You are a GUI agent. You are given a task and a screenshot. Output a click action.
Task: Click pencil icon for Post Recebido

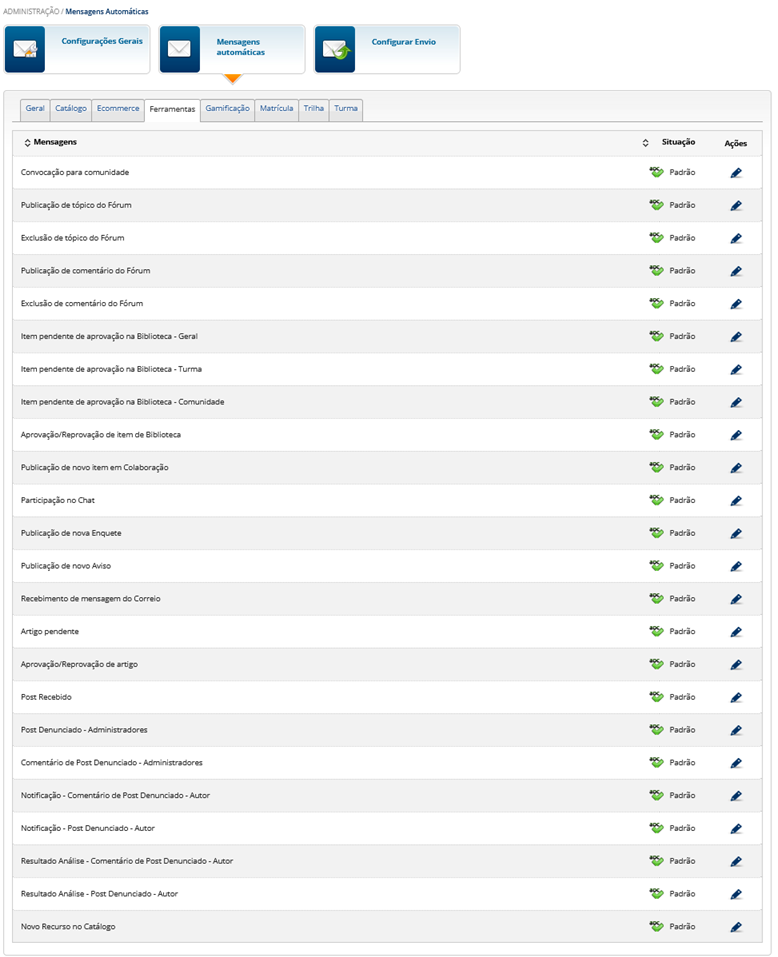[736, 698]
